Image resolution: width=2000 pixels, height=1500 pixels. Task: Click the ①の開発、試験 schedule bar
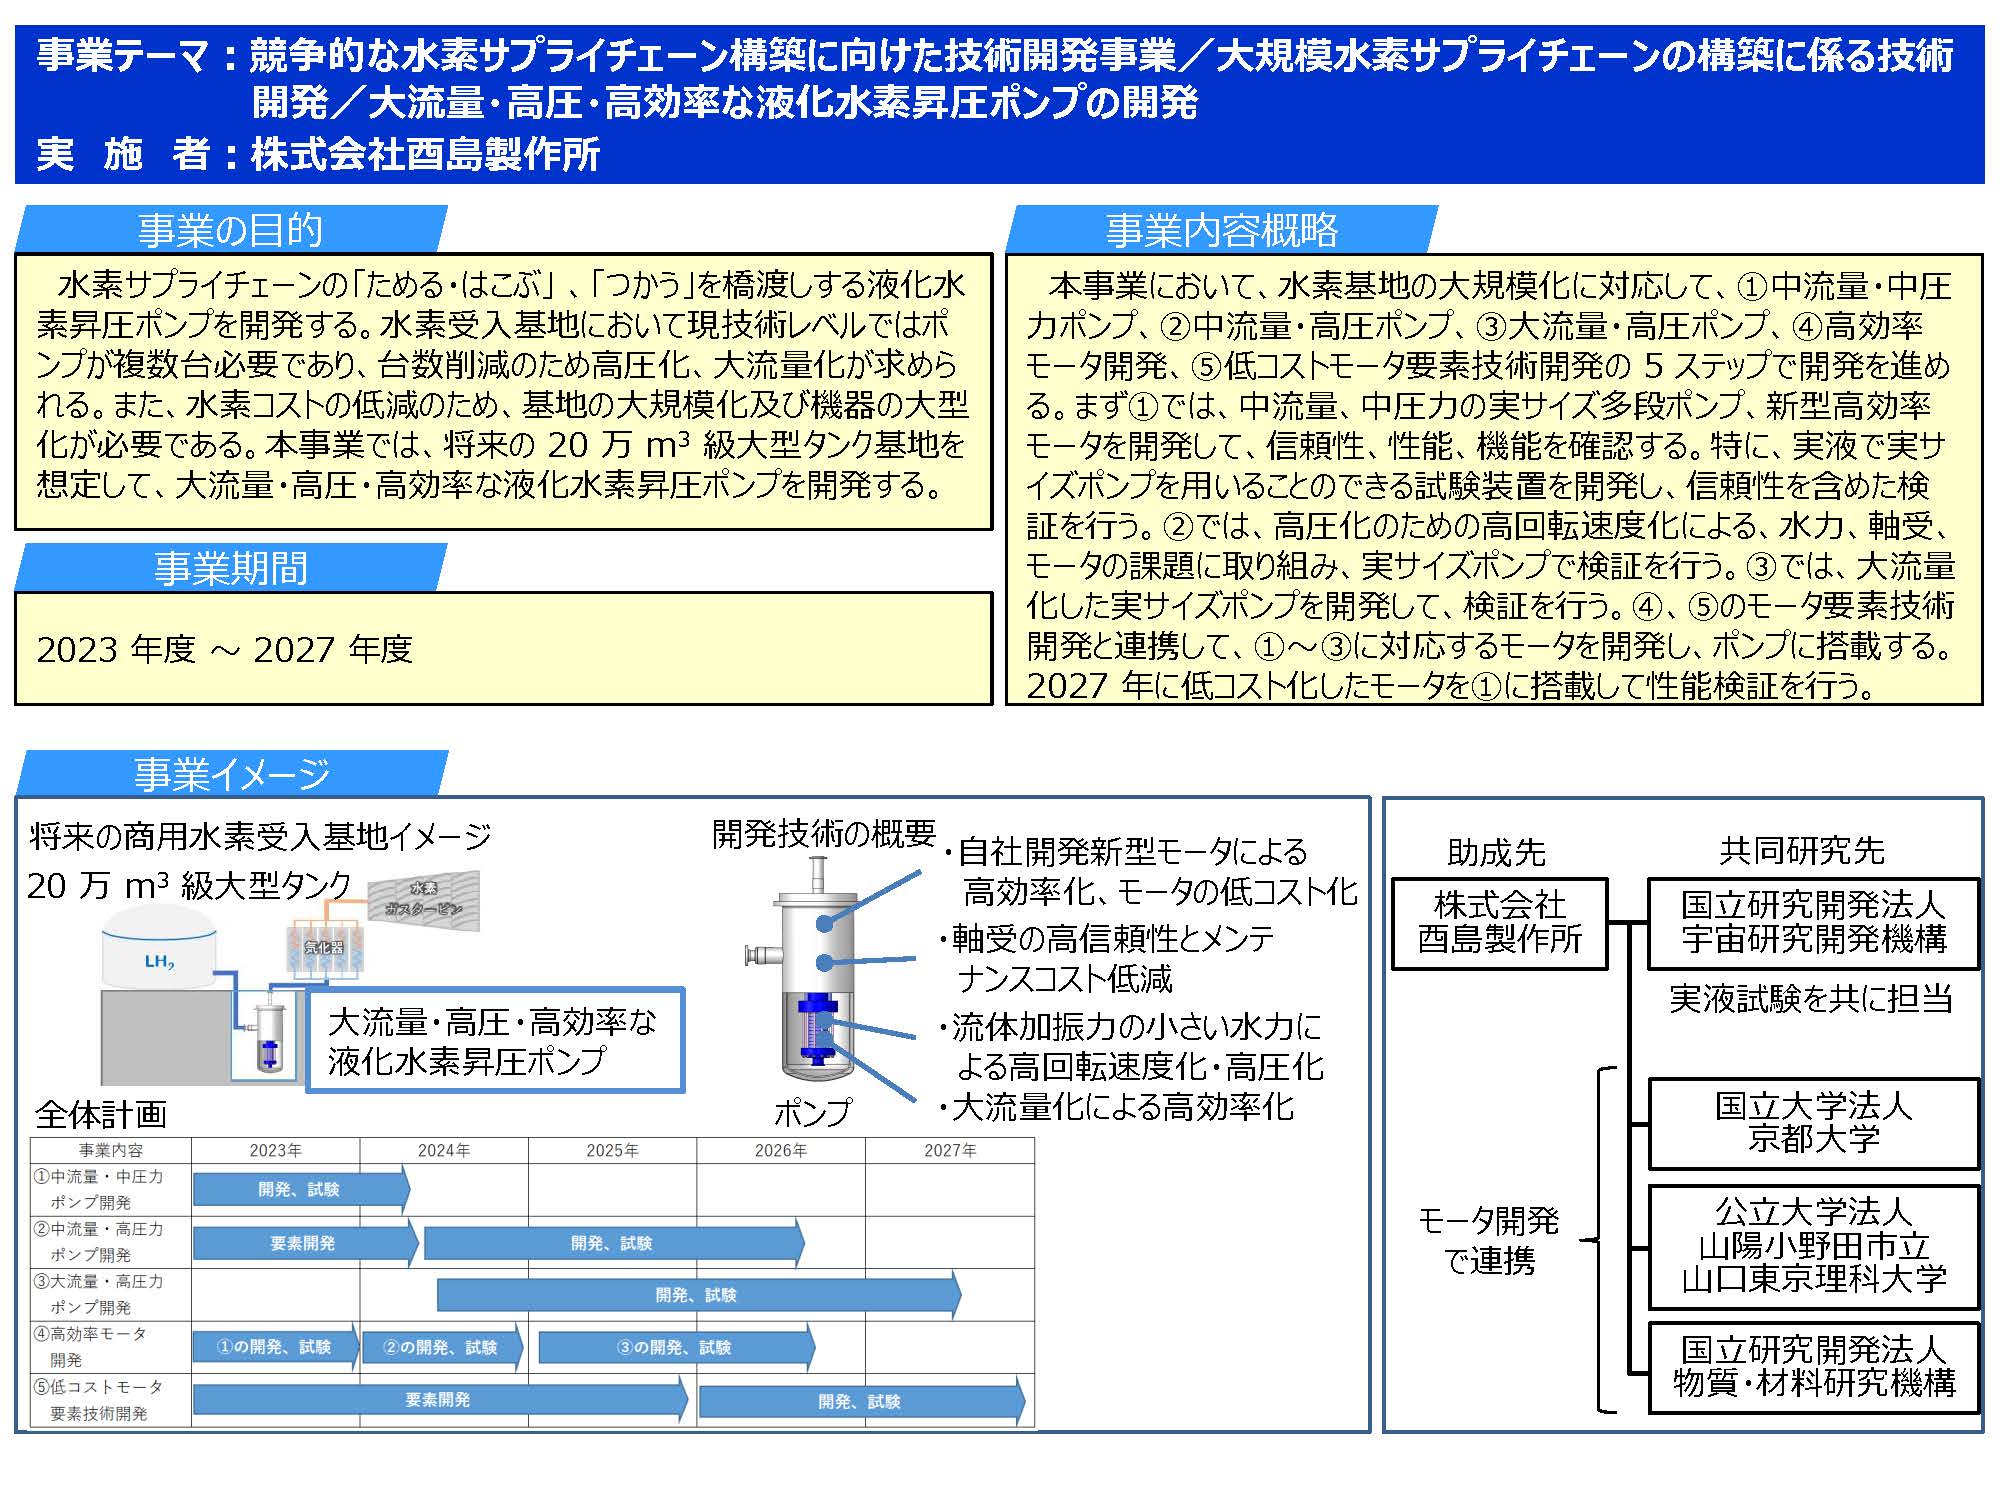276,1347
